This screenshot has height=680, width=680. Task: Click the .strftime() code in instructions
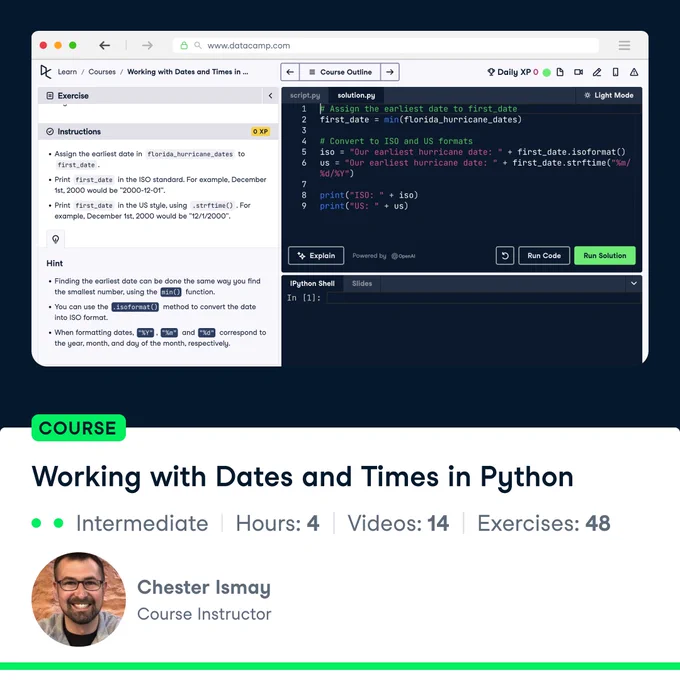[212, 206]
